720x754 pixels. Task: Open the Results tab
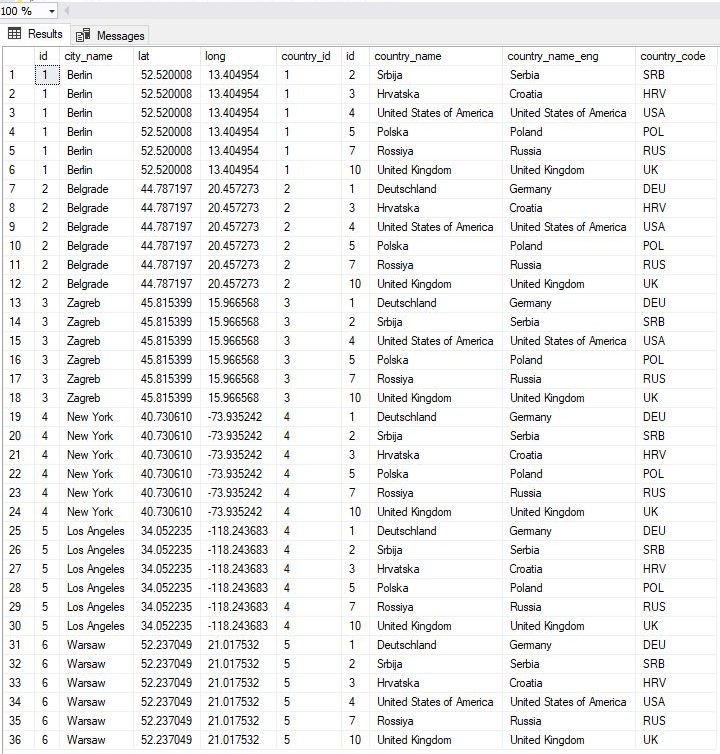click(36, 34)
